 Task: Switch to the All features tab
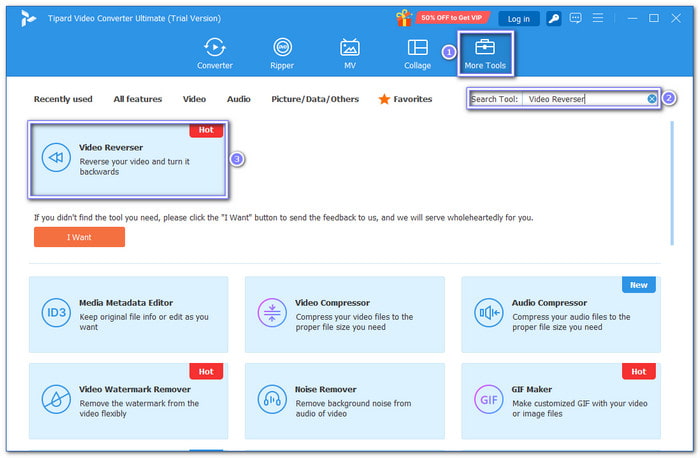point(138,99)
